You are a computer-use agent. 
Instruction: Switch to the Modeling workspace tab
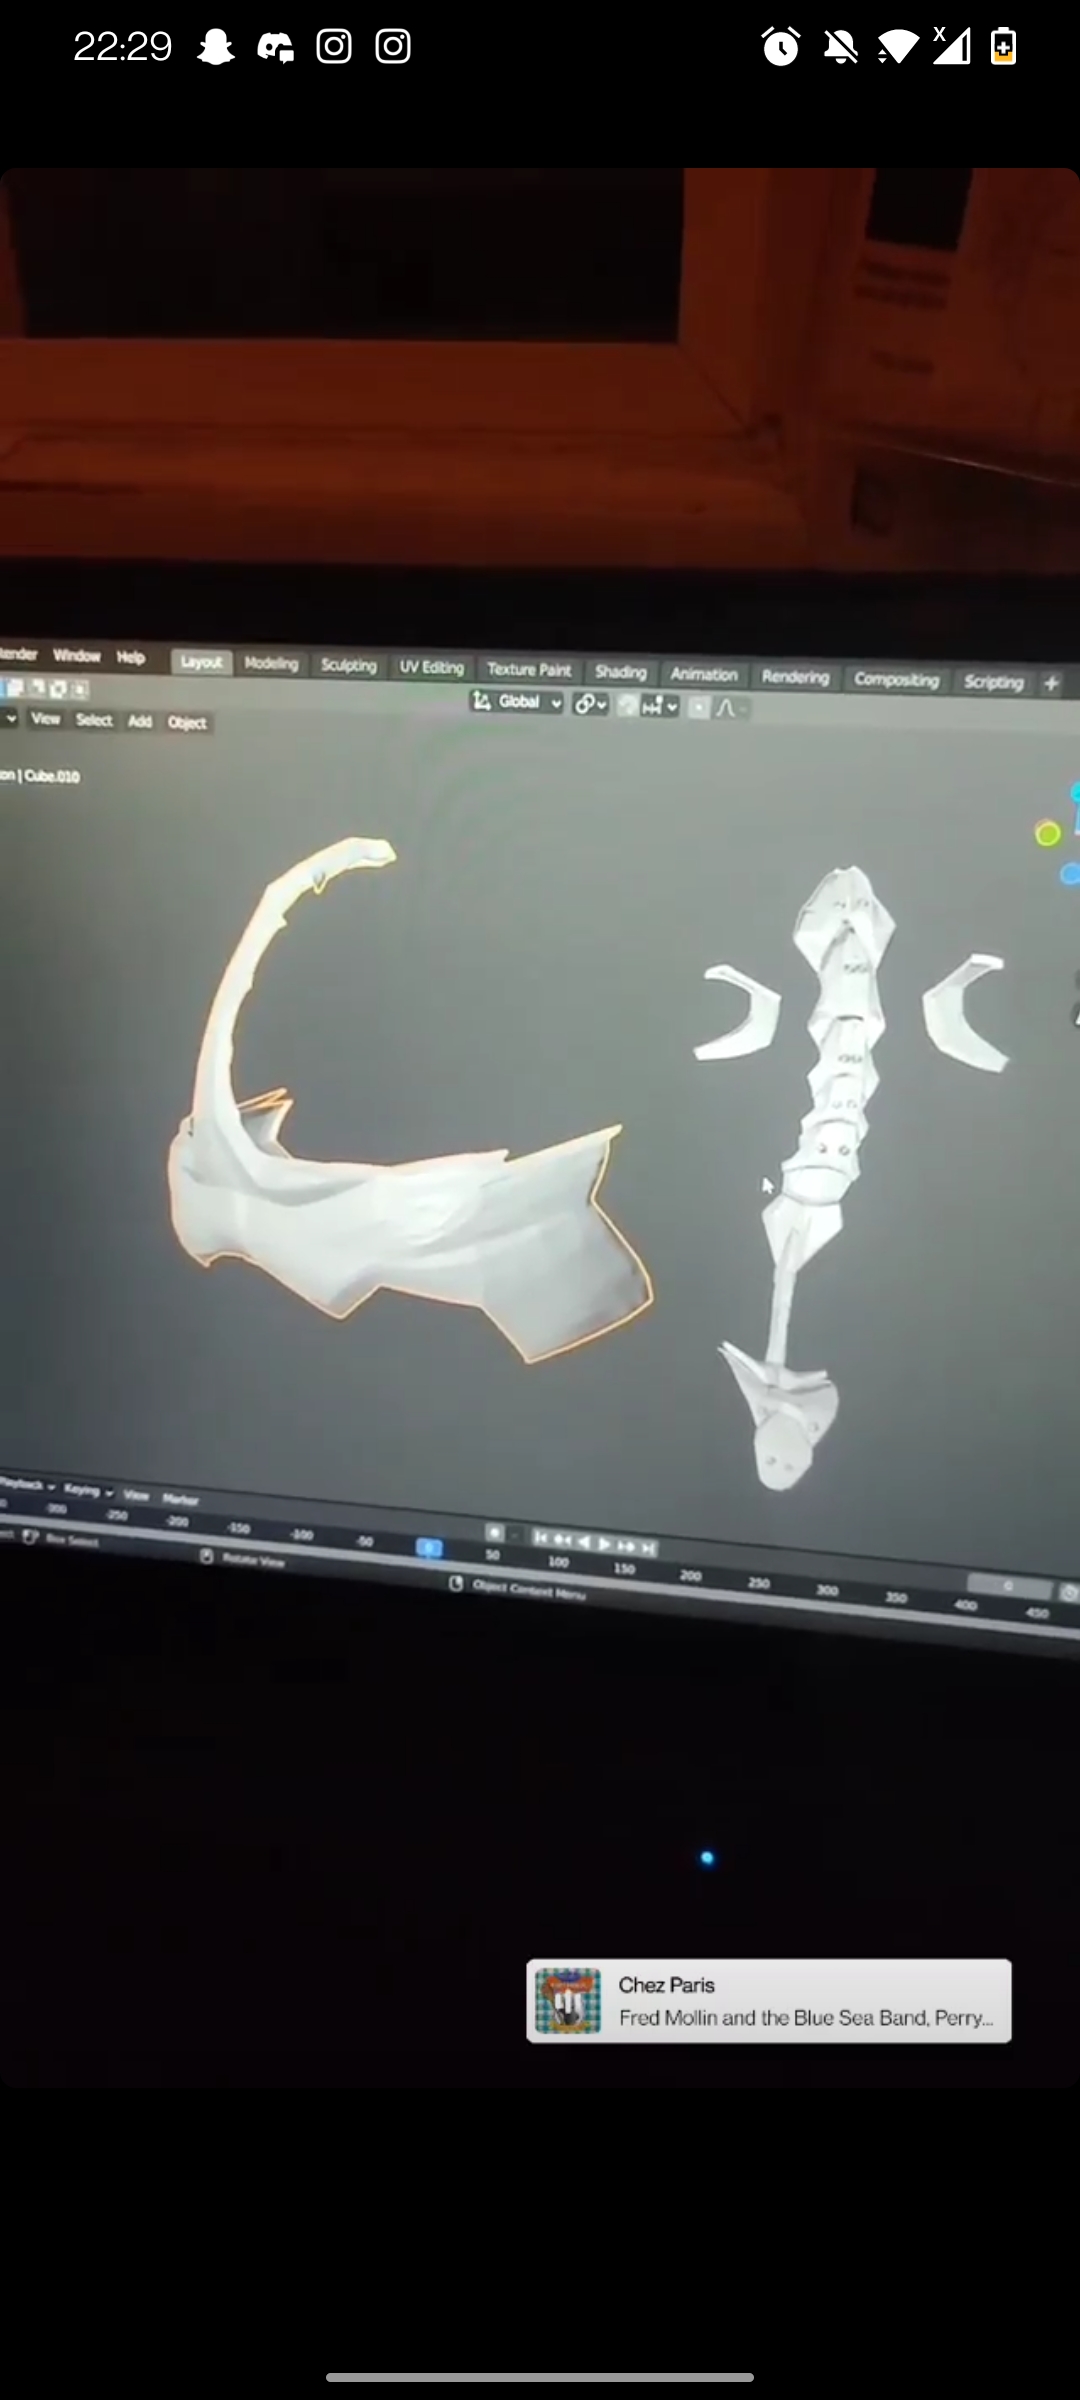271,664
